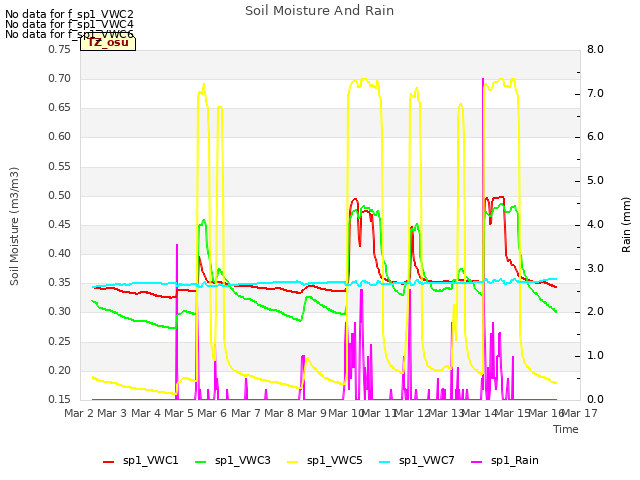This screenshot has height=480, width=640.
Task: Click the 8.0 rain axis tick label
Action: click(595, 49)
